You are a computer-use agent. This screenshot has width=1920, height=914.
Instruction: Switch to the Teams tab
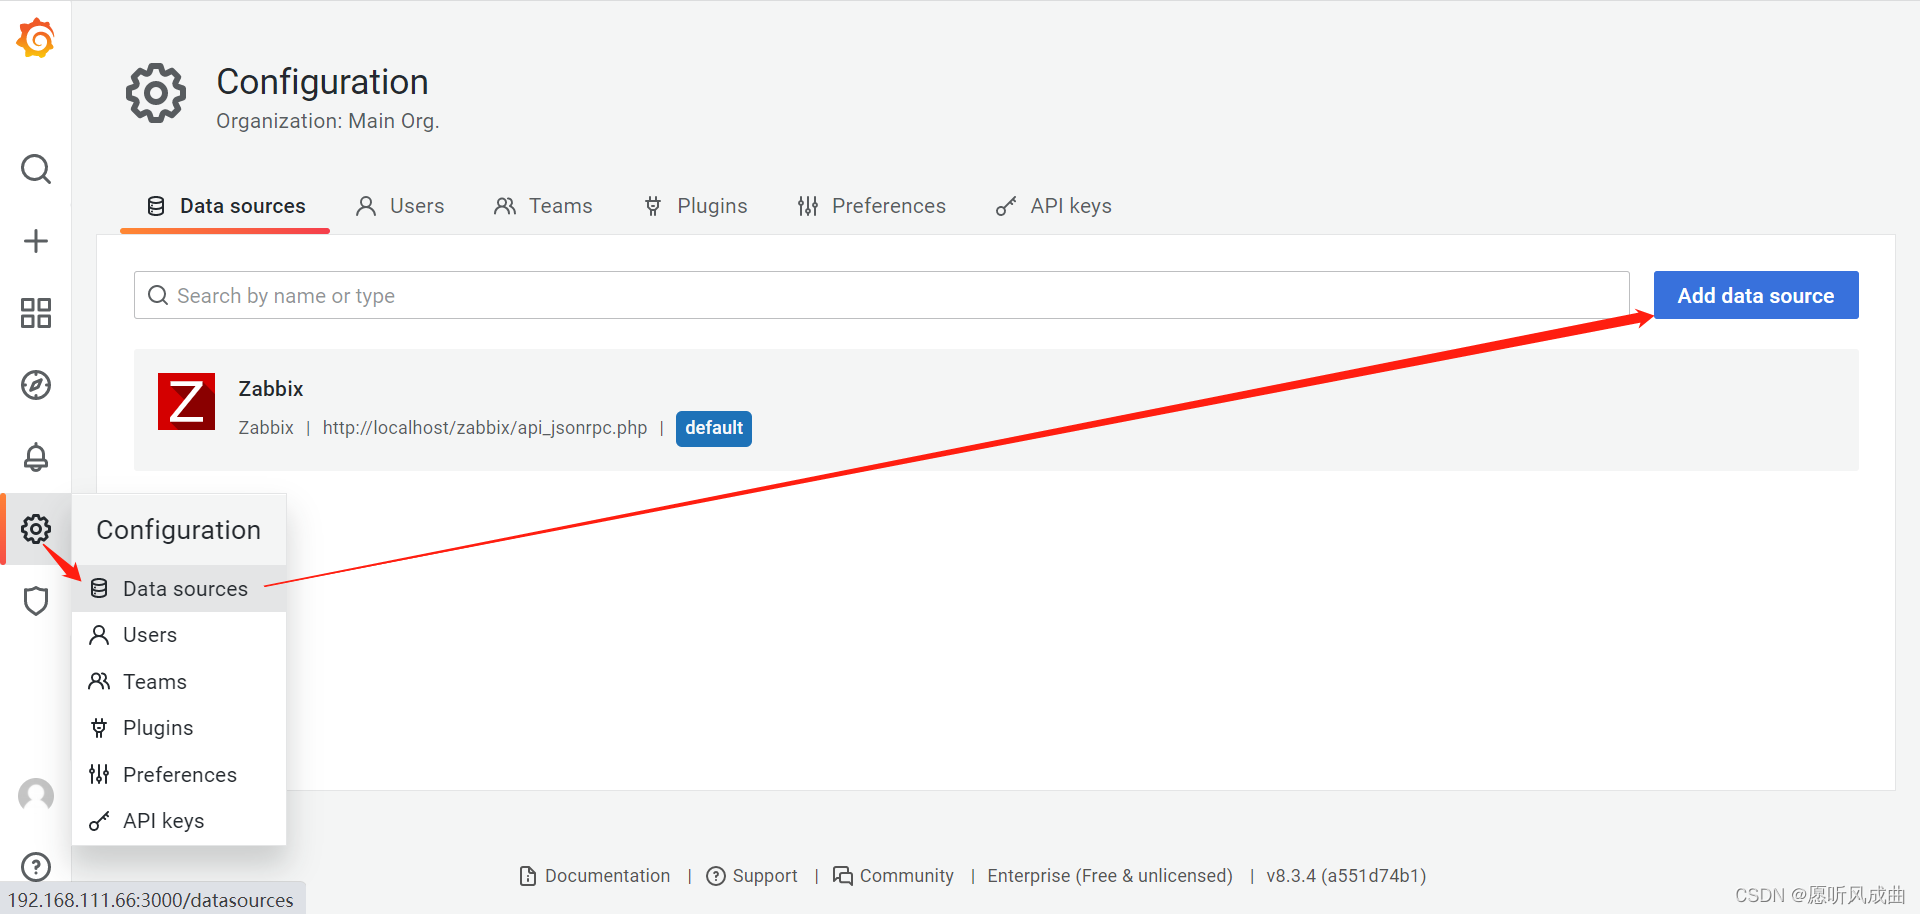click(543, 206)
